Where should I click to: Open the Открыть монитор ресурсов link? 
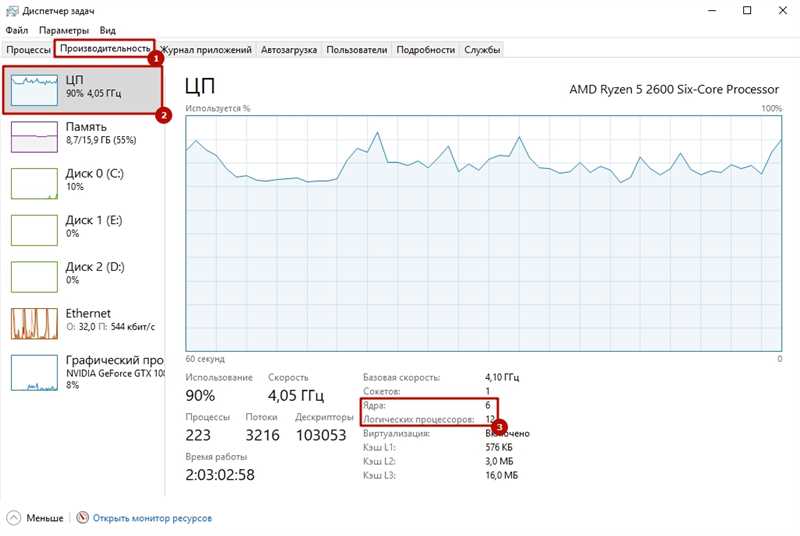(152, 518)
